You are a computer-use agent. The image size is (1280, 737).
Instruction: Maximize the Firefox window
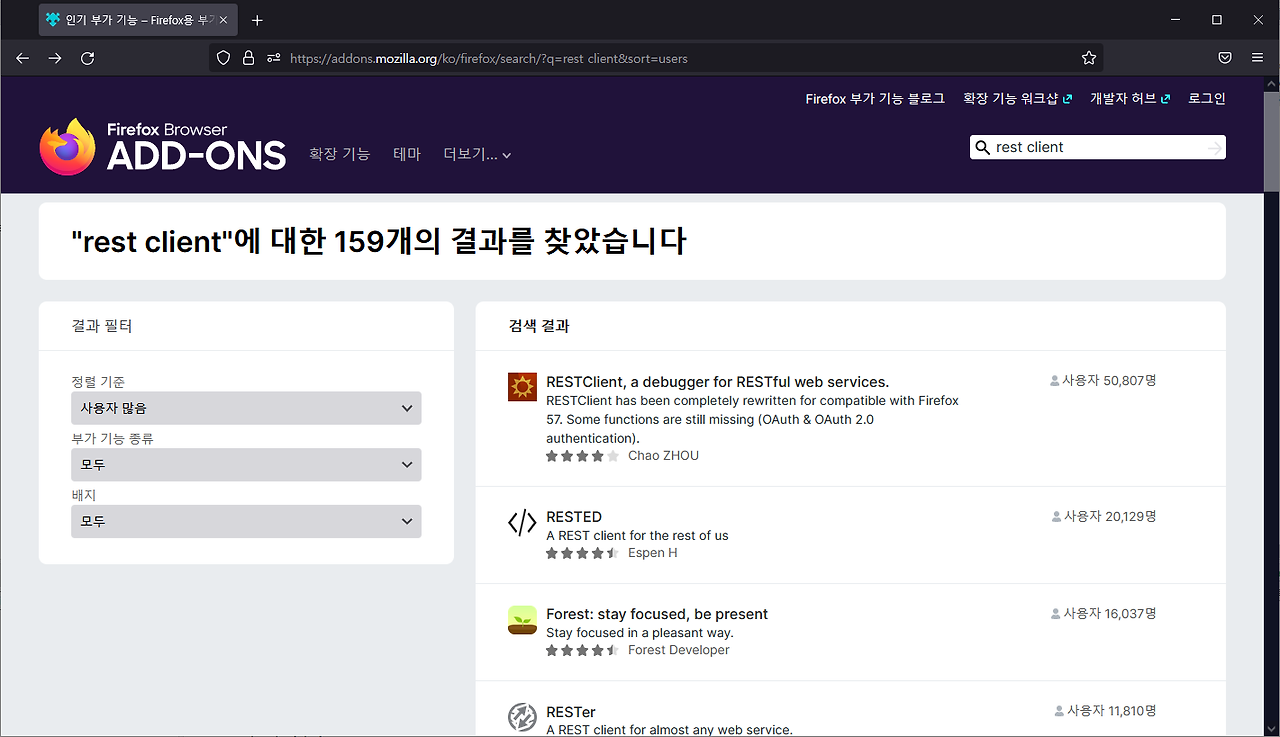[1217, 20]
